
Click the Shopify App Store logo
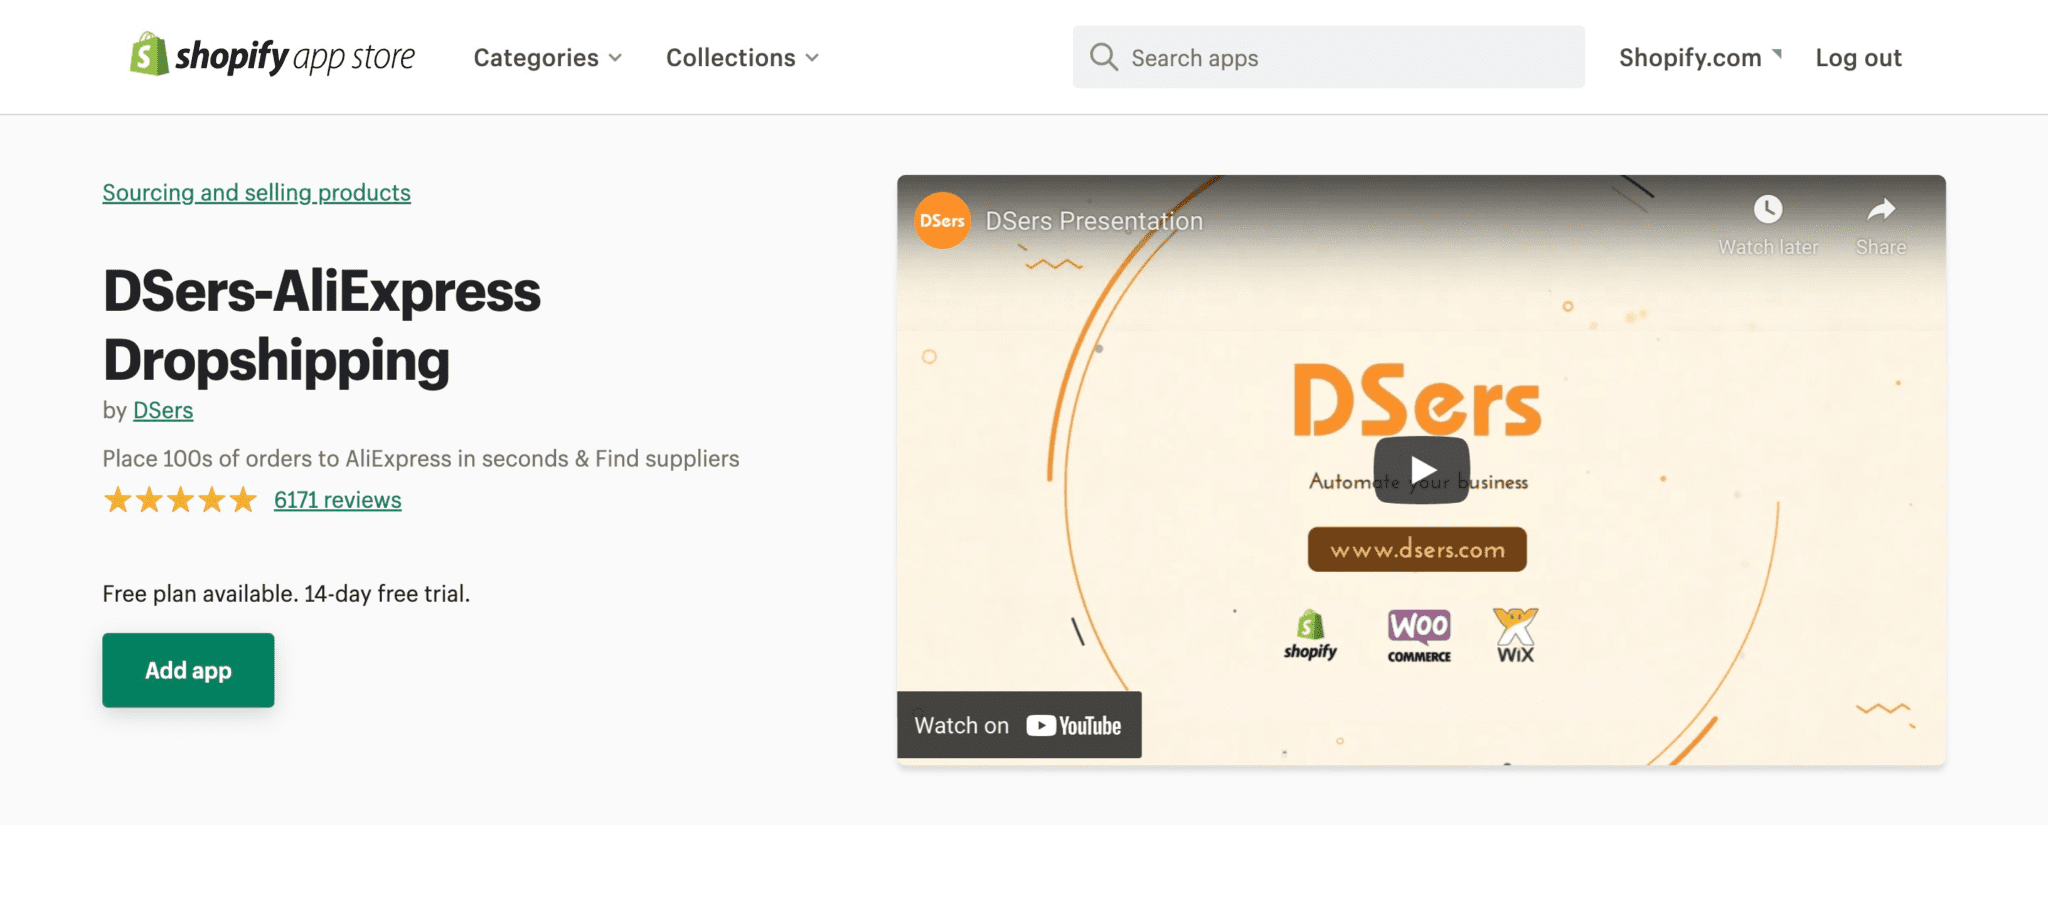[x=270, y=56]
